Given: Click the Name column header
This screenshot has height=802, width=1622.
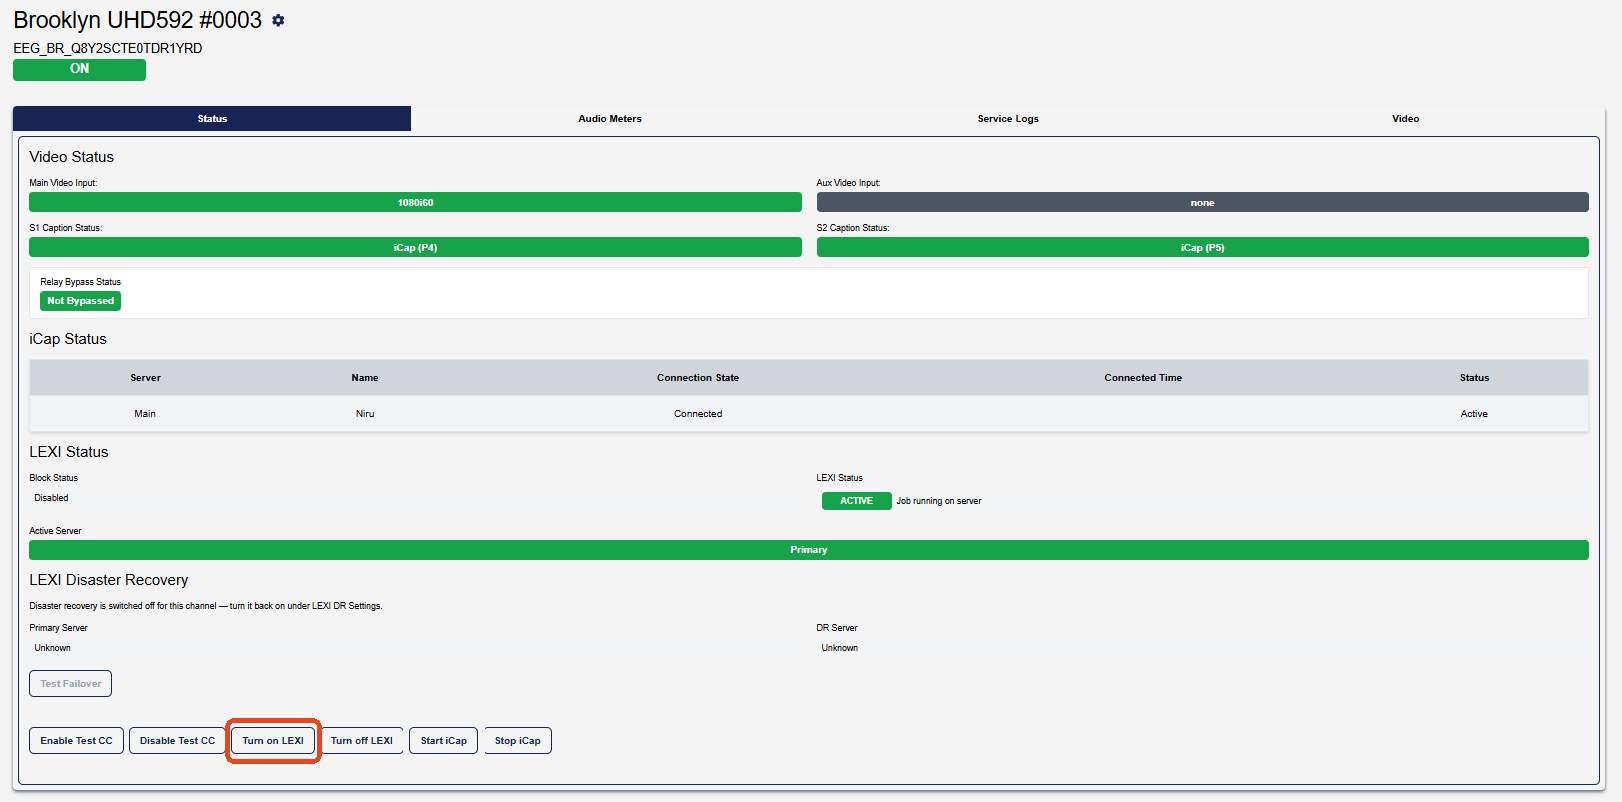Looking at the screenshot, I should (x=365, y=378).
